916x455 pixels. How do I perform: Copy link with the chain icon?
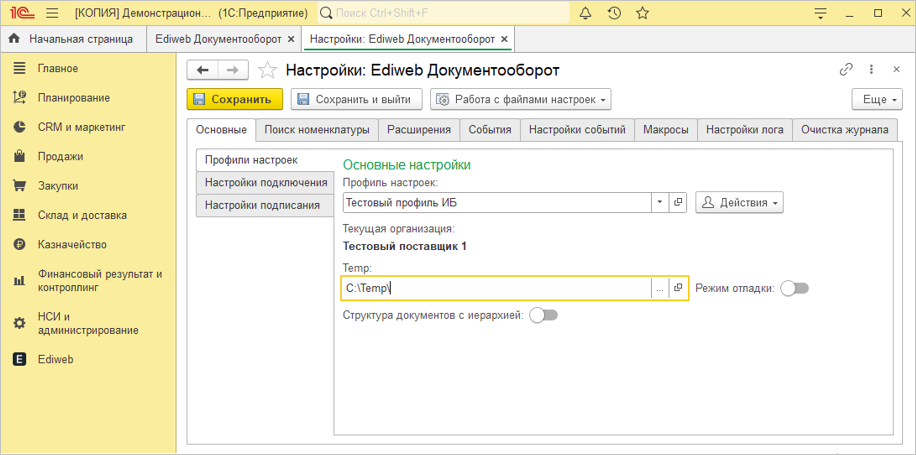pyautogui.click(x=846, y=70)
